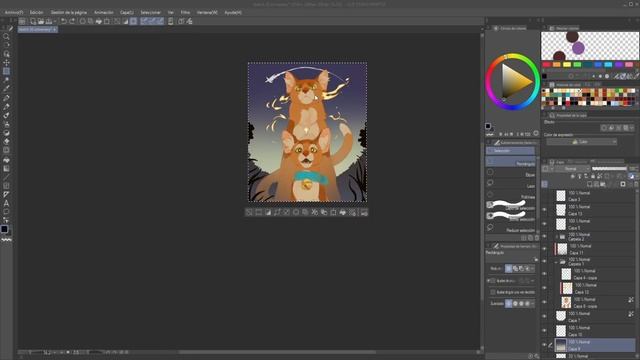Image resolution: width=640 pixels, height=360 pixels.
Task: Select layer Capa 9 thumbnail
Action: click(x=561, y=345)
